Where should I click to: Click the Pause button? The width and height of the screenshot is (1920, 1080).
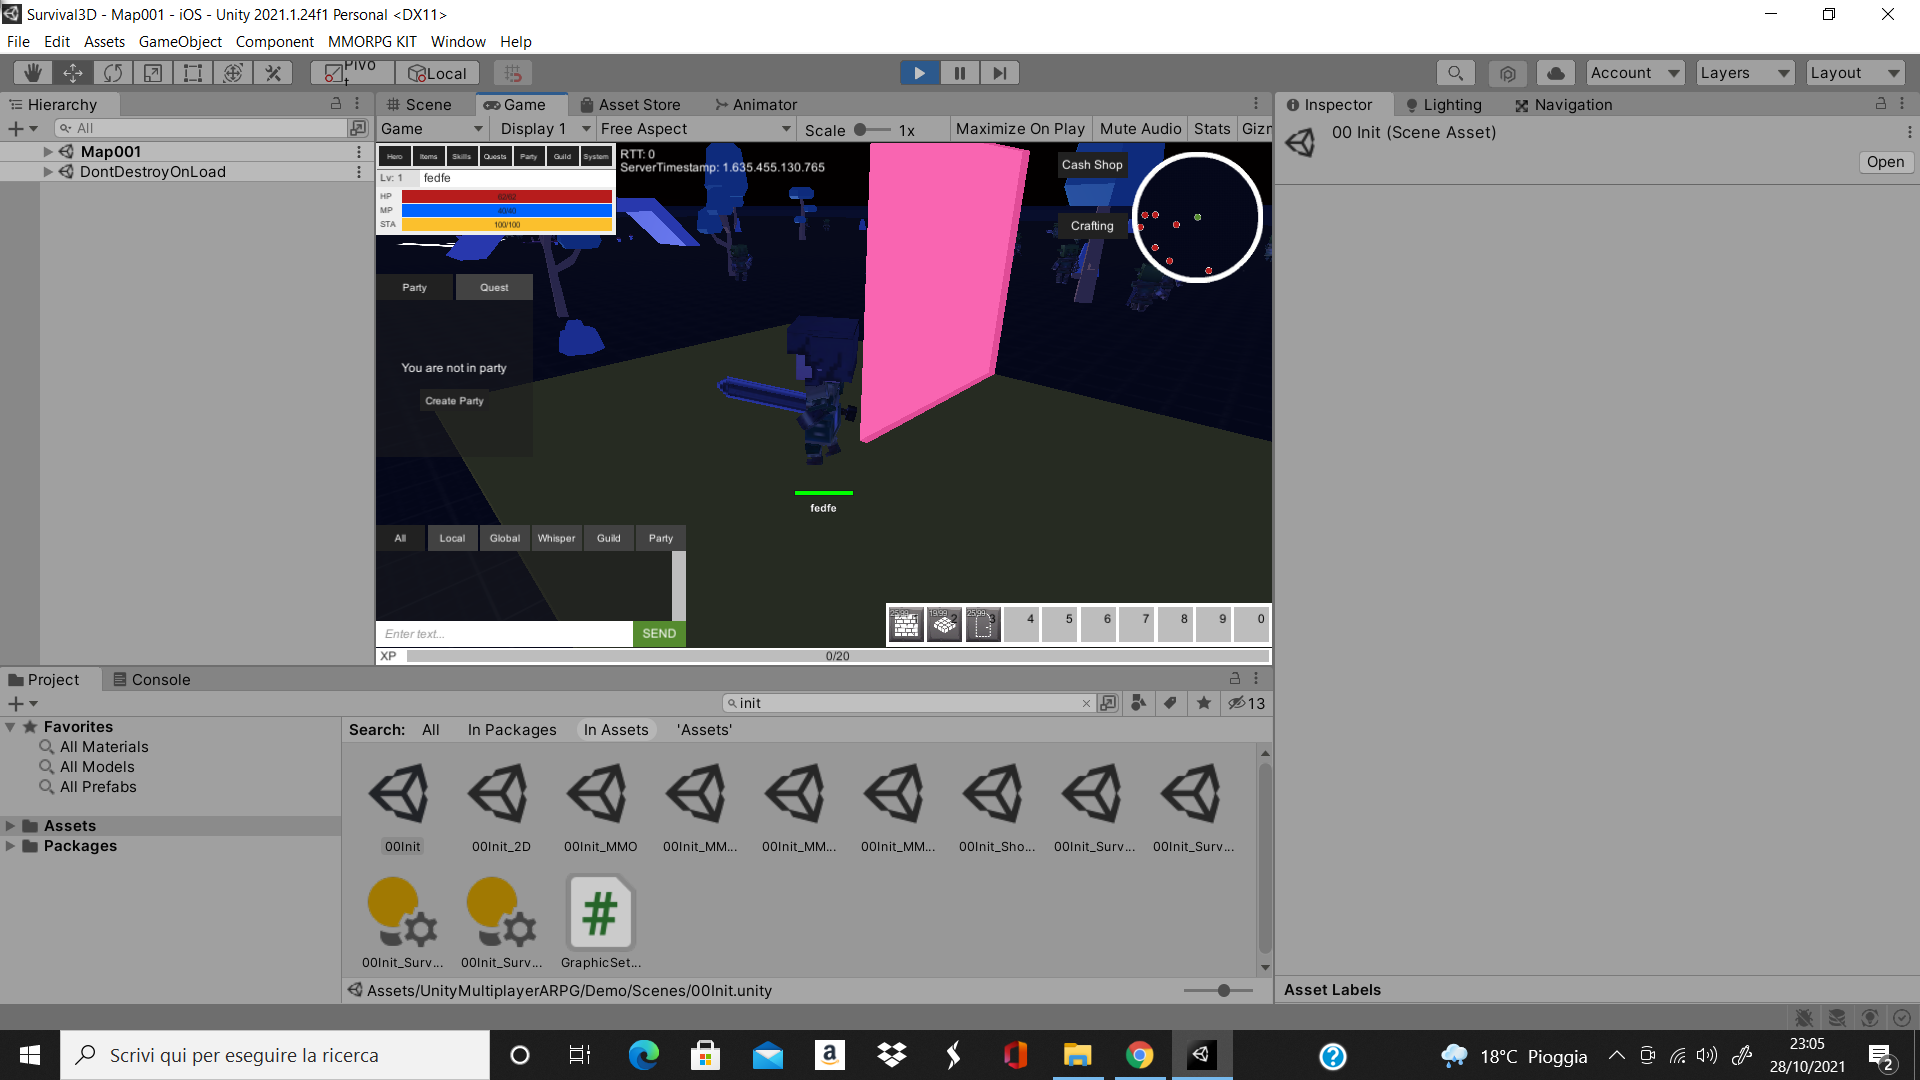click(x=959, y=73)
